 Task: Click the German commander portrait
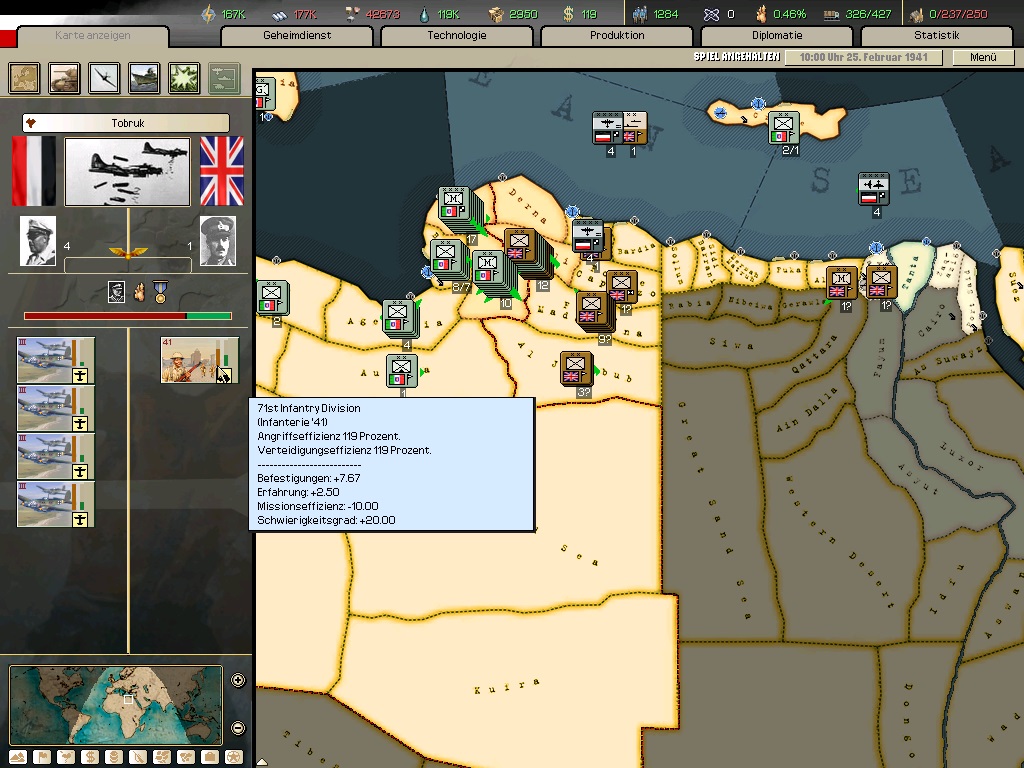(38, 242)
